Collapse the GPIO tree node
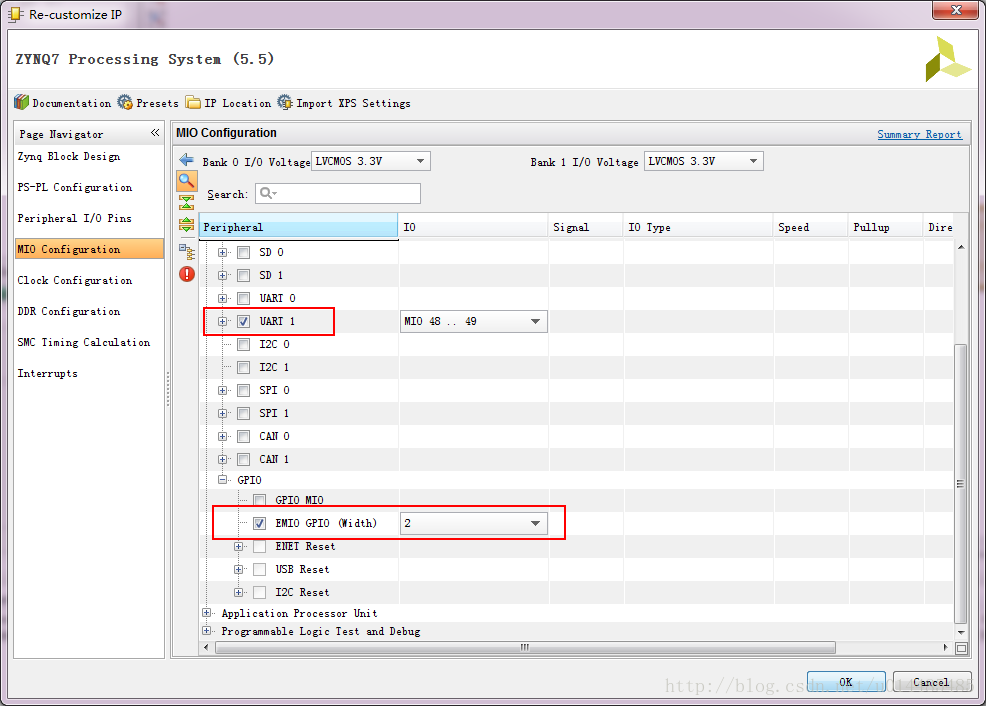 coord(223,480)
